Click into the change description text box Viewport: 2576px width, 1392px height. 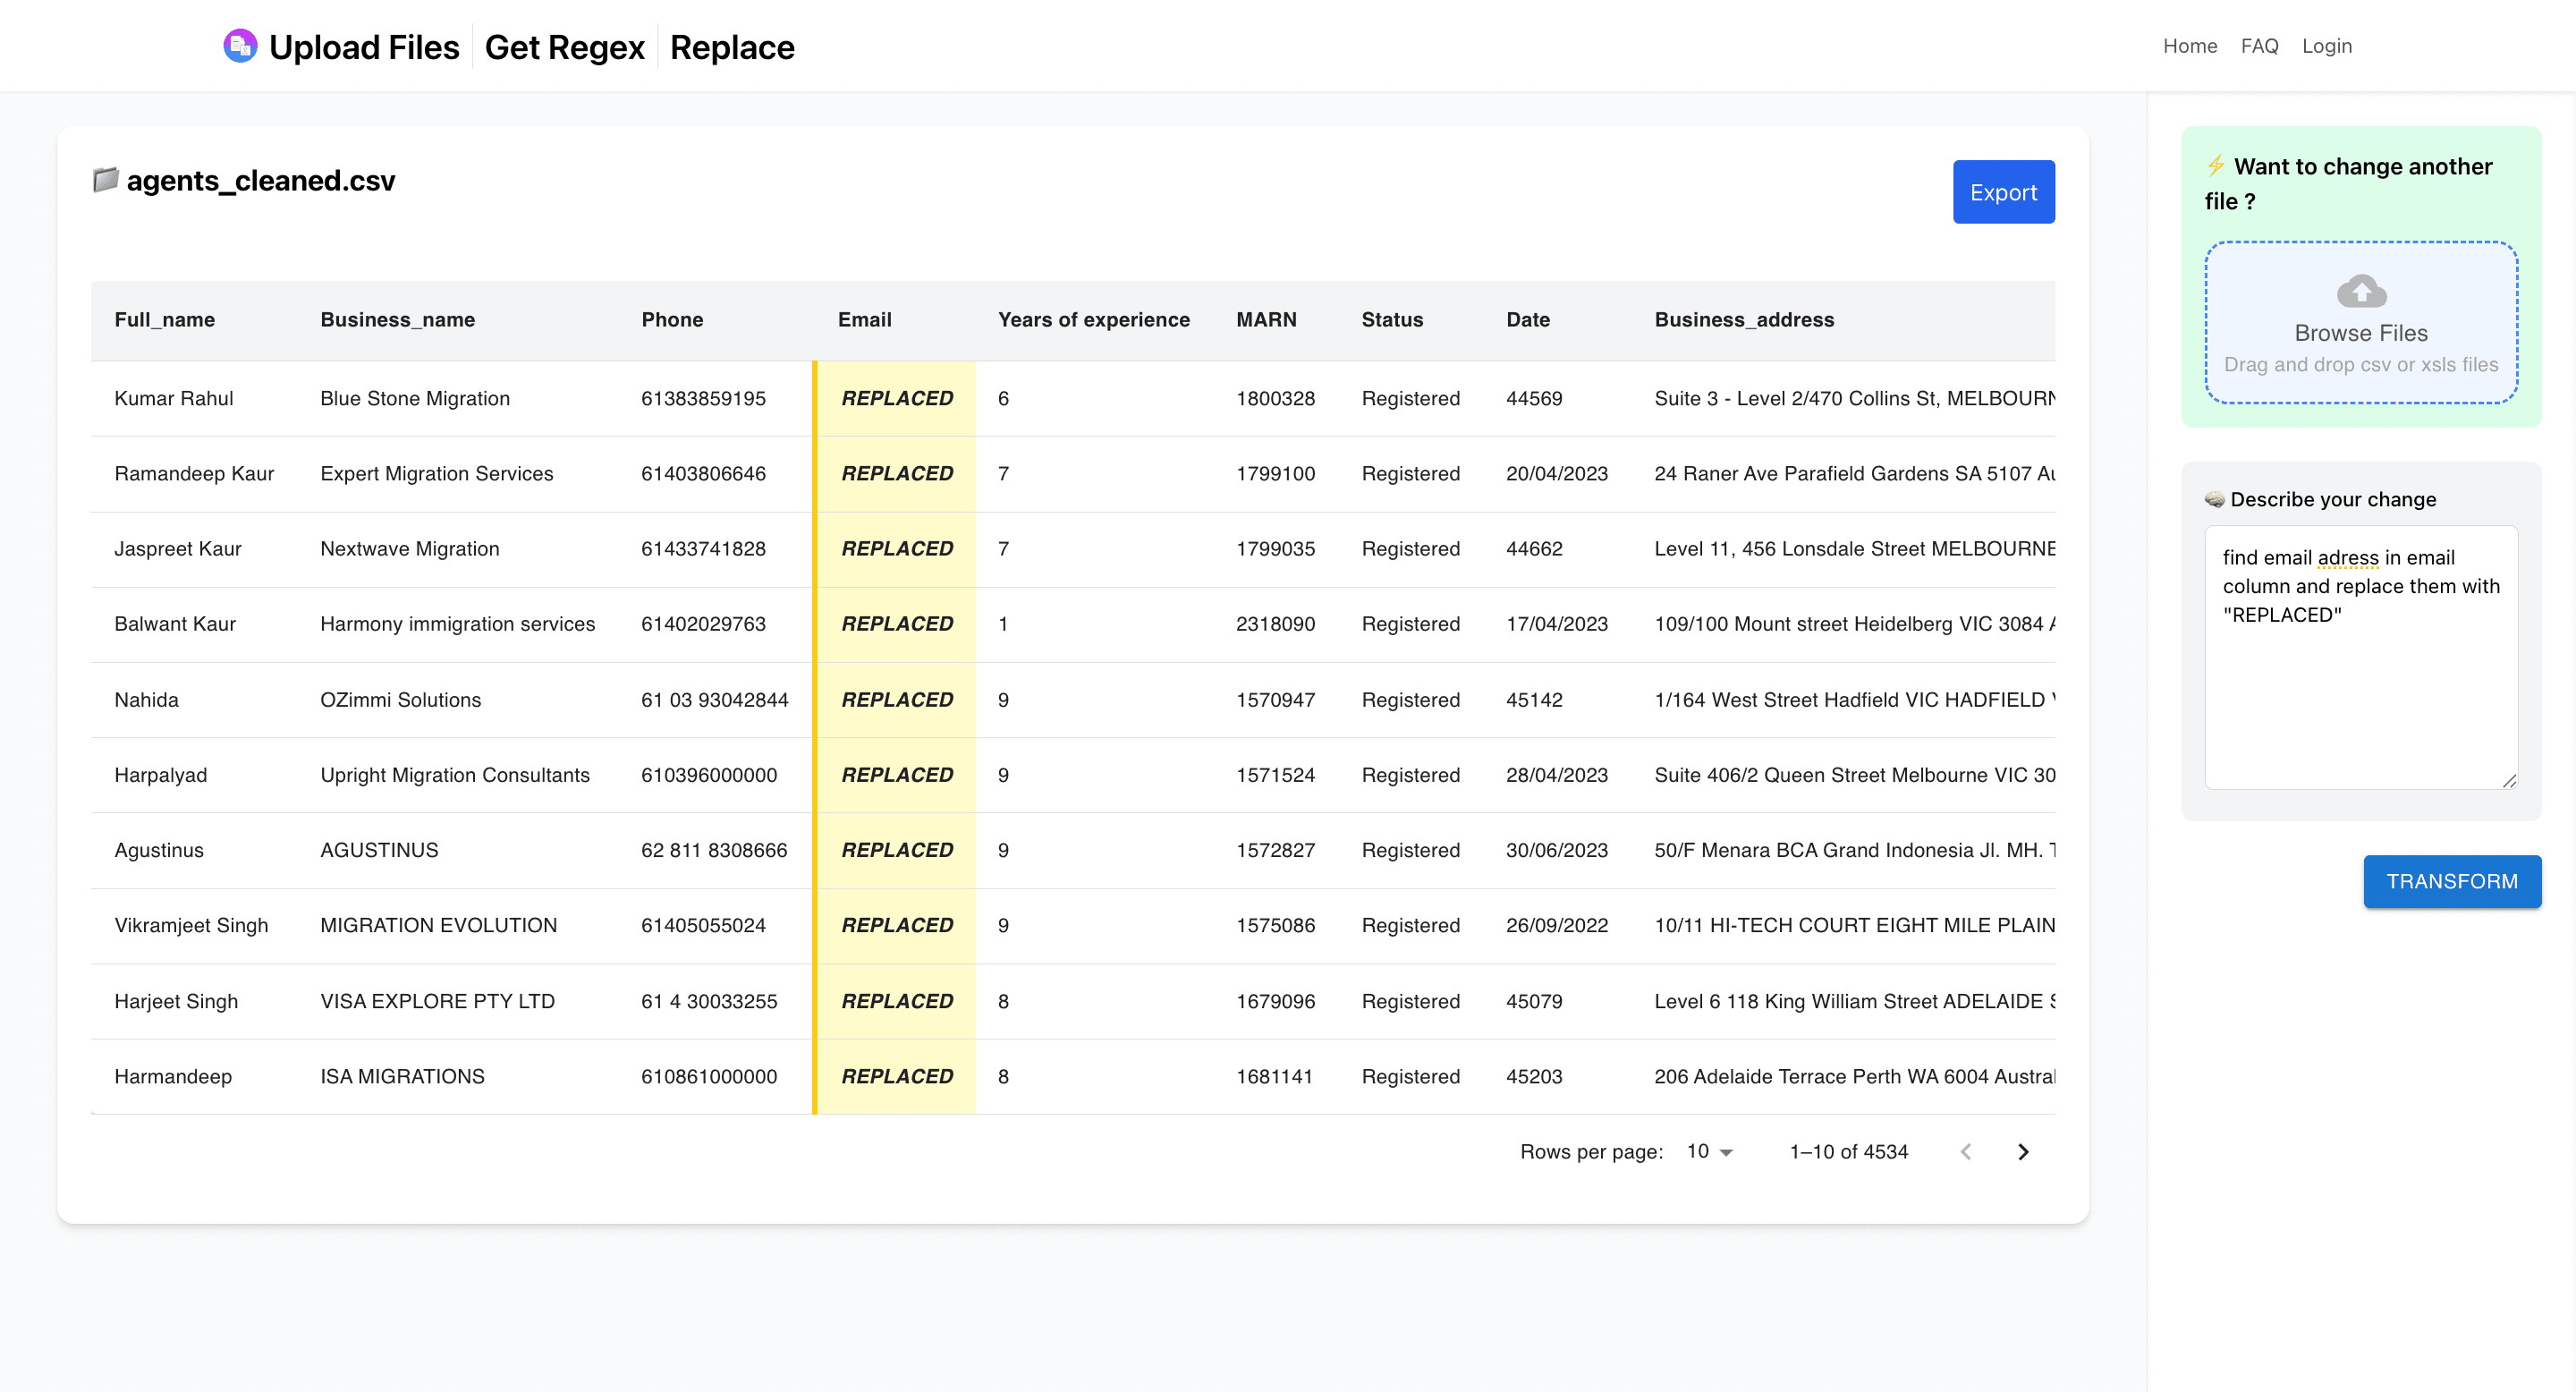click(x=2360, y=690)
